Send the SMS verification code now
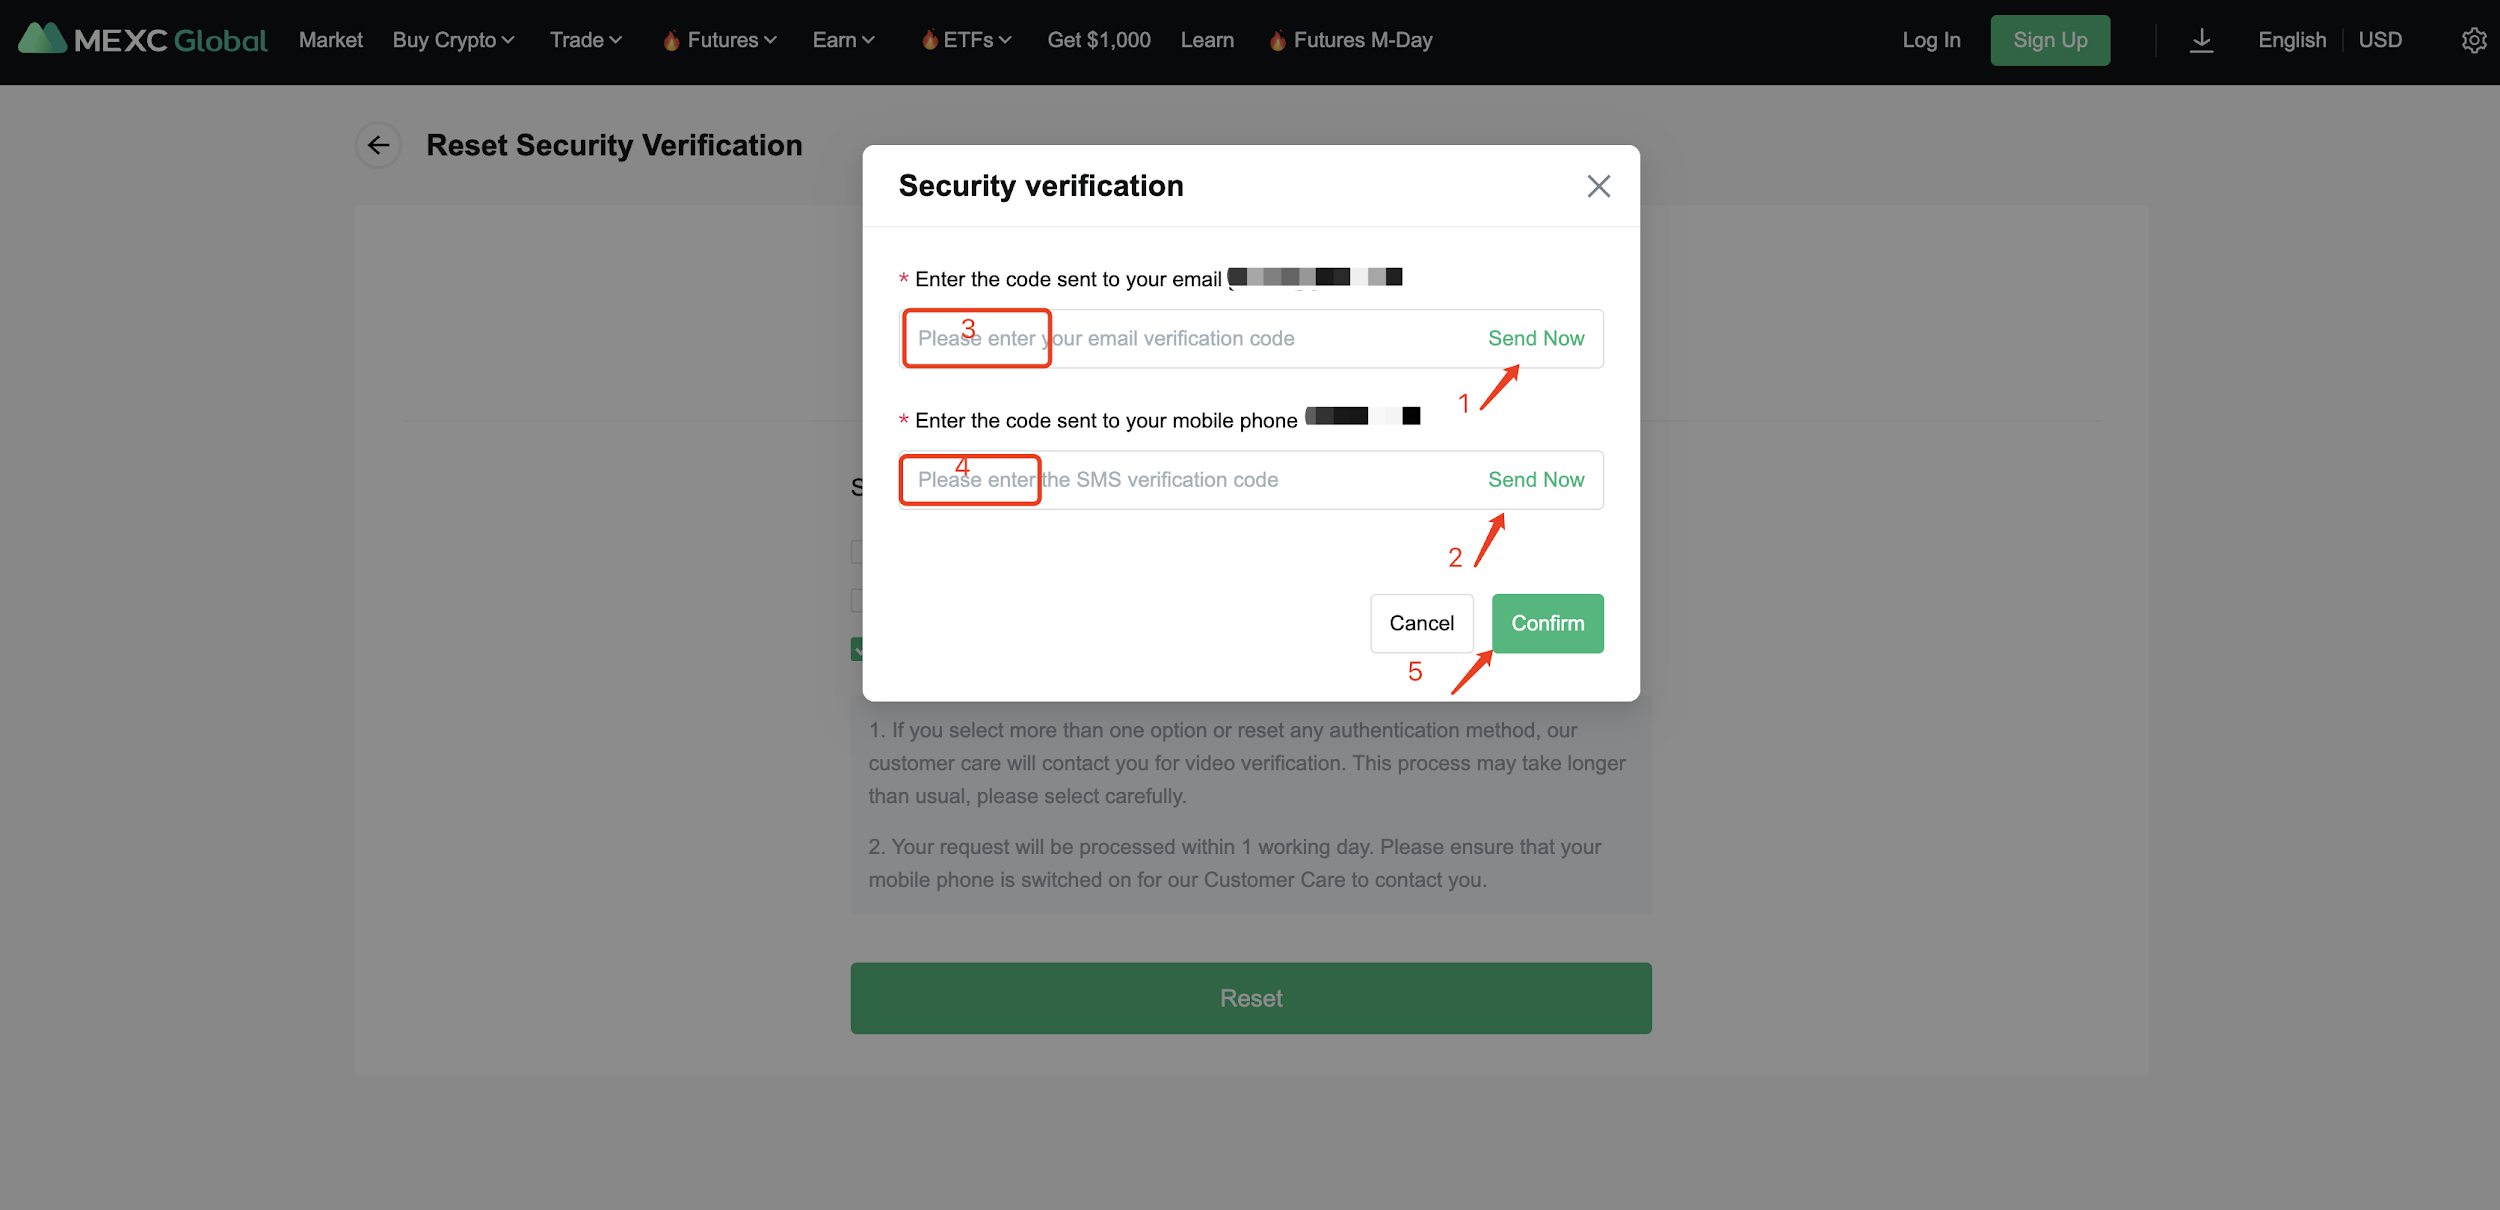2500x1210 pixels. [x=1535, y=480]
